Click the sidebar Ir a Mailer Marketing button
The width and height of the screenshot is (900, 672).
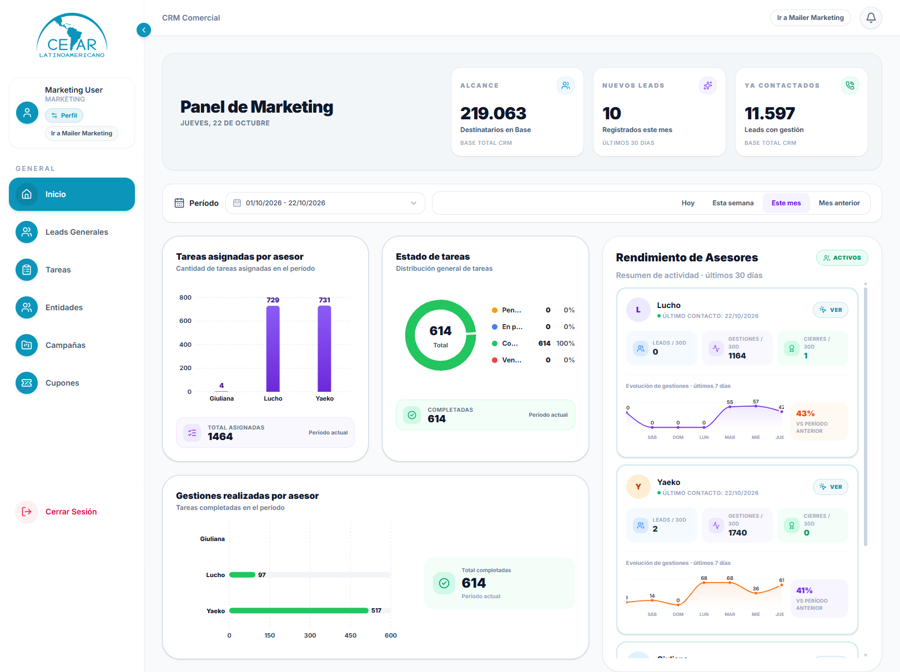[x=82, y=133]
